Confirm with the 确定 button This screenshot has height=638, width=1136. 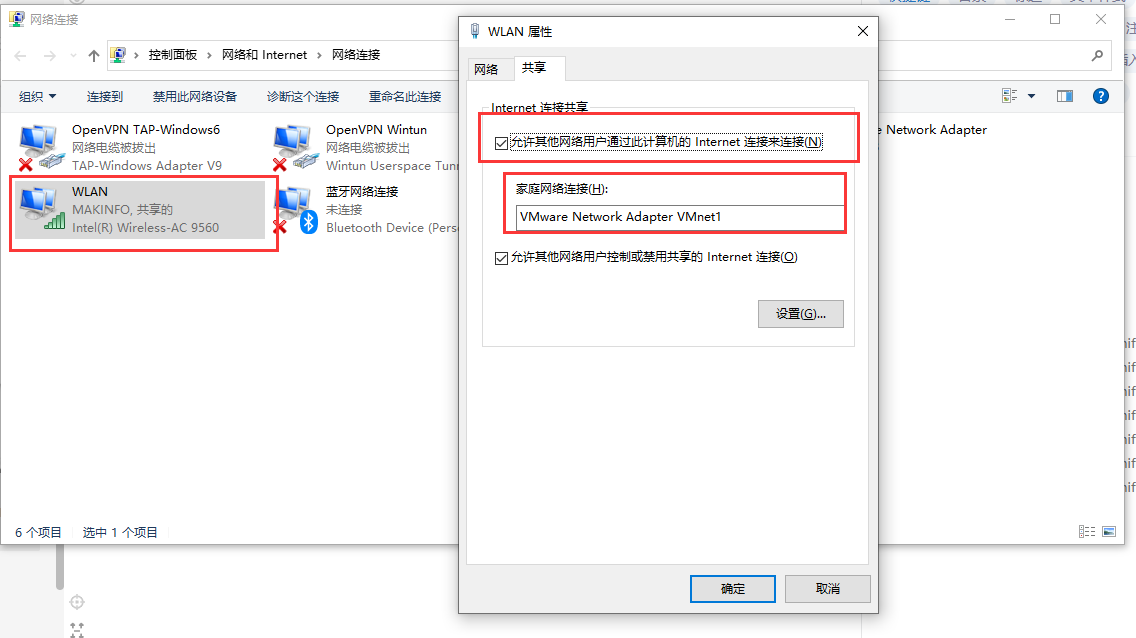pos(732,589)
